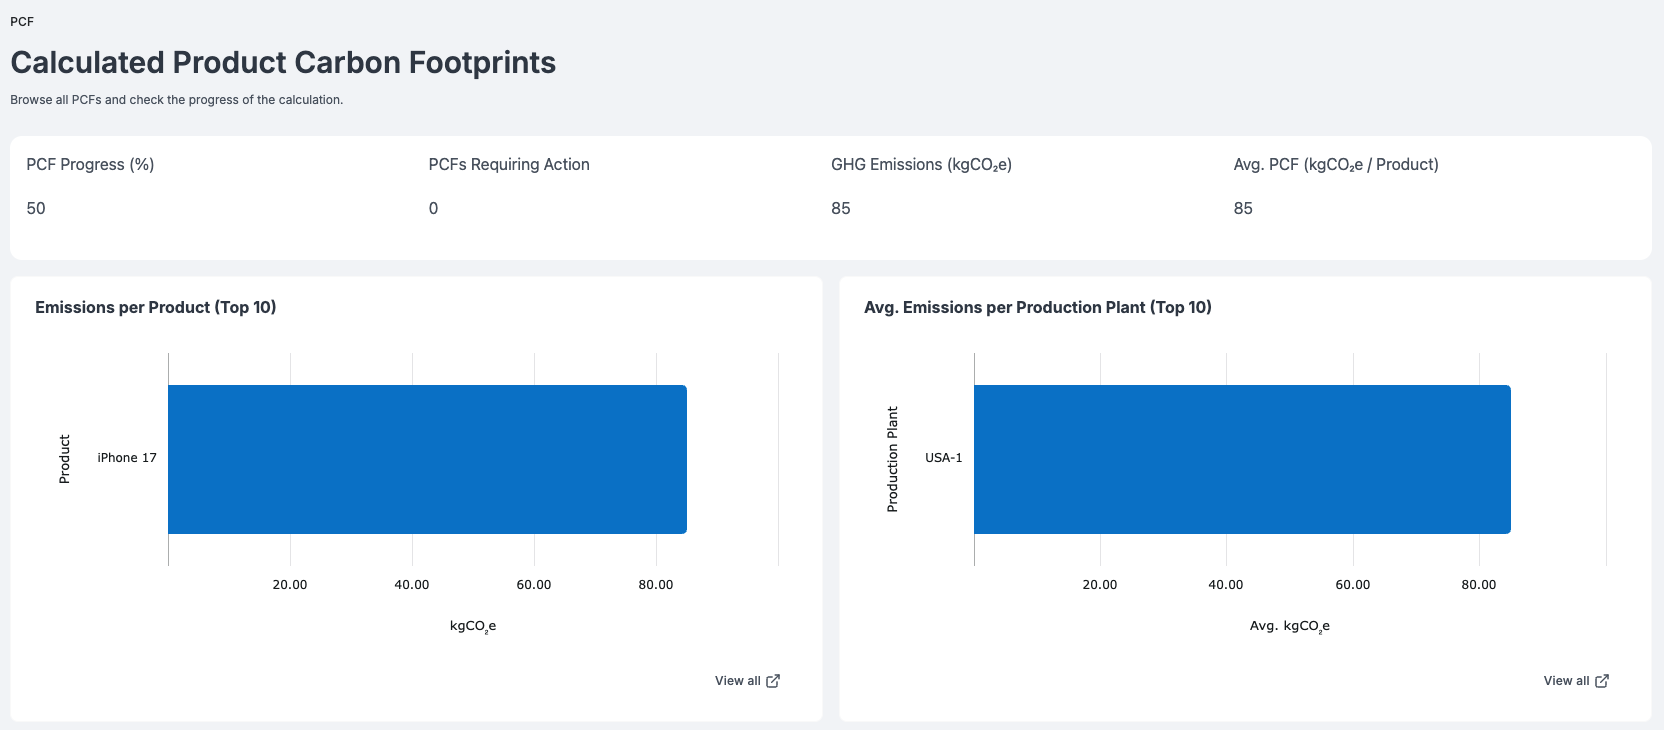Click the PCF Progress (%) metric

pos(90,165)
